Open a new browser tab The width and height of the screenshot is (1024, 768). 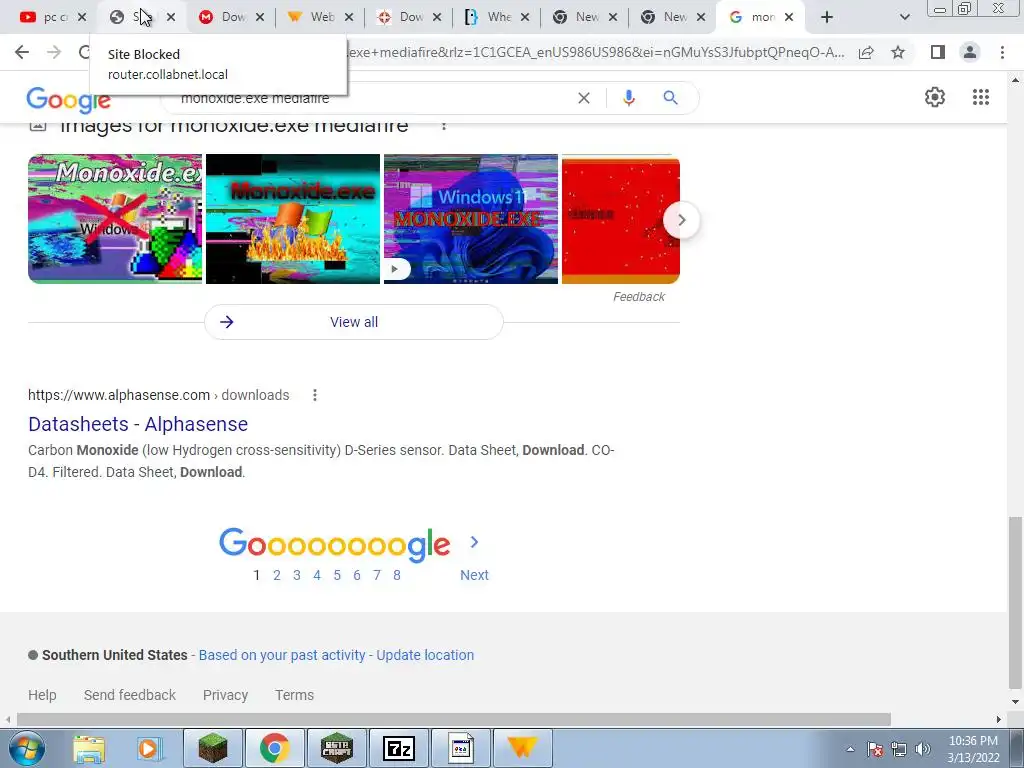827,17
